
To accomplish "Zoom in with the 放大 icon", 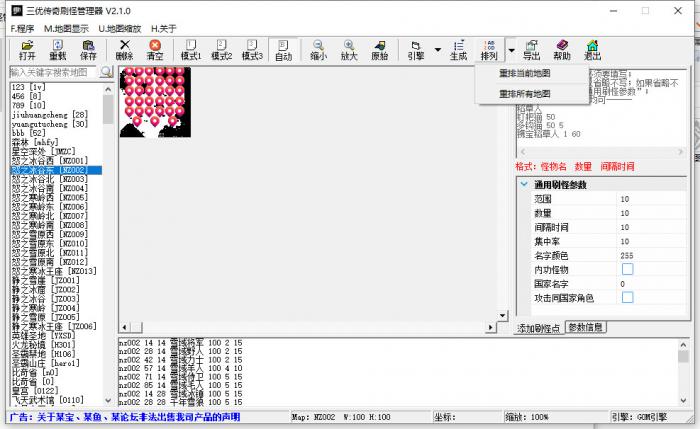I will [x=349, y=50].
